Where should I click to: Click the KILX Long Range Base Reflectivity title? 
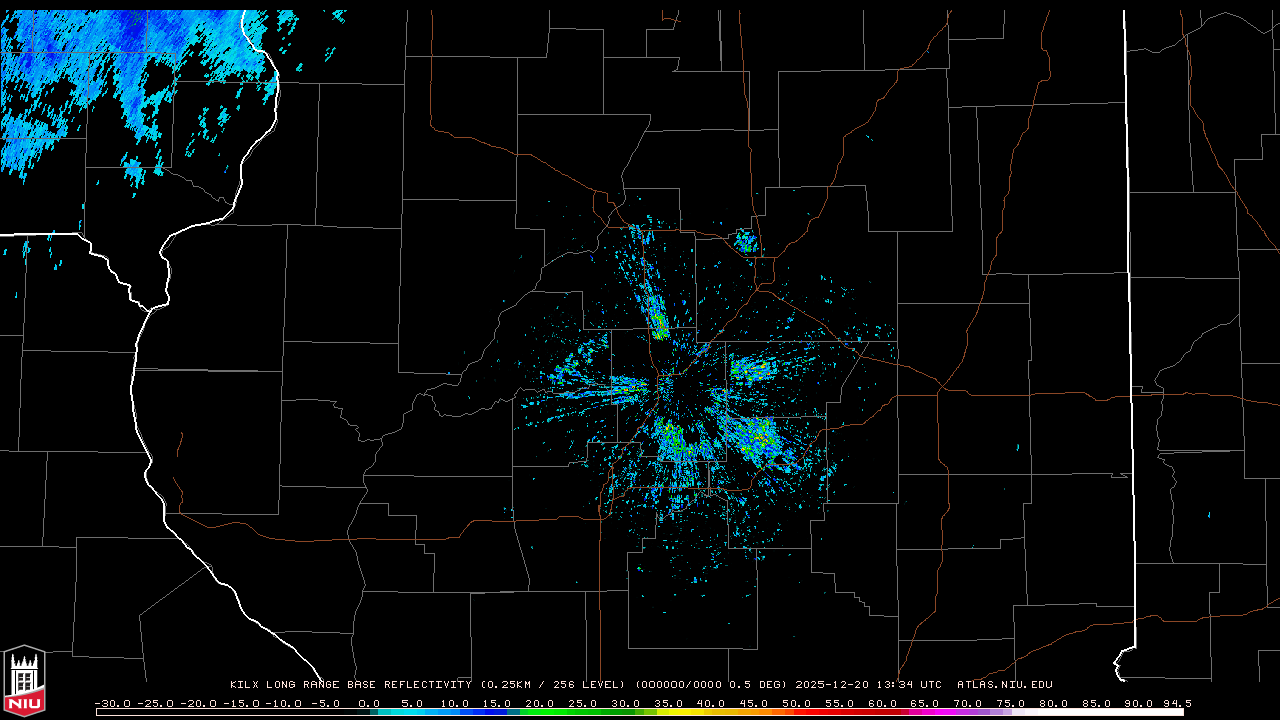tap(350, 685)
